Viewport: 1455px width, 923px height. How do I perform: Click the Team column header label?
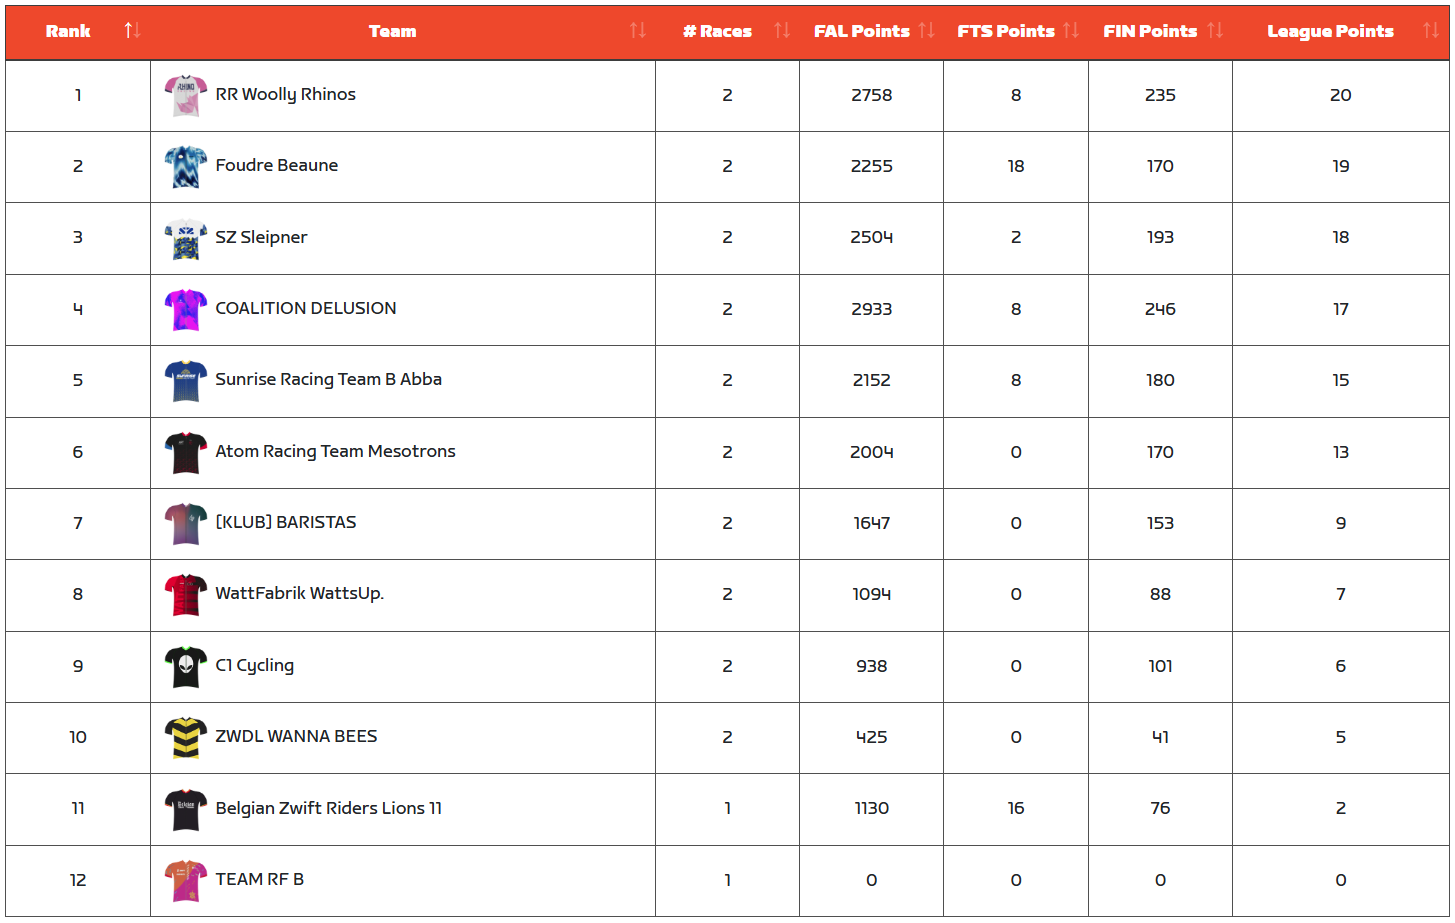(392, 32)
